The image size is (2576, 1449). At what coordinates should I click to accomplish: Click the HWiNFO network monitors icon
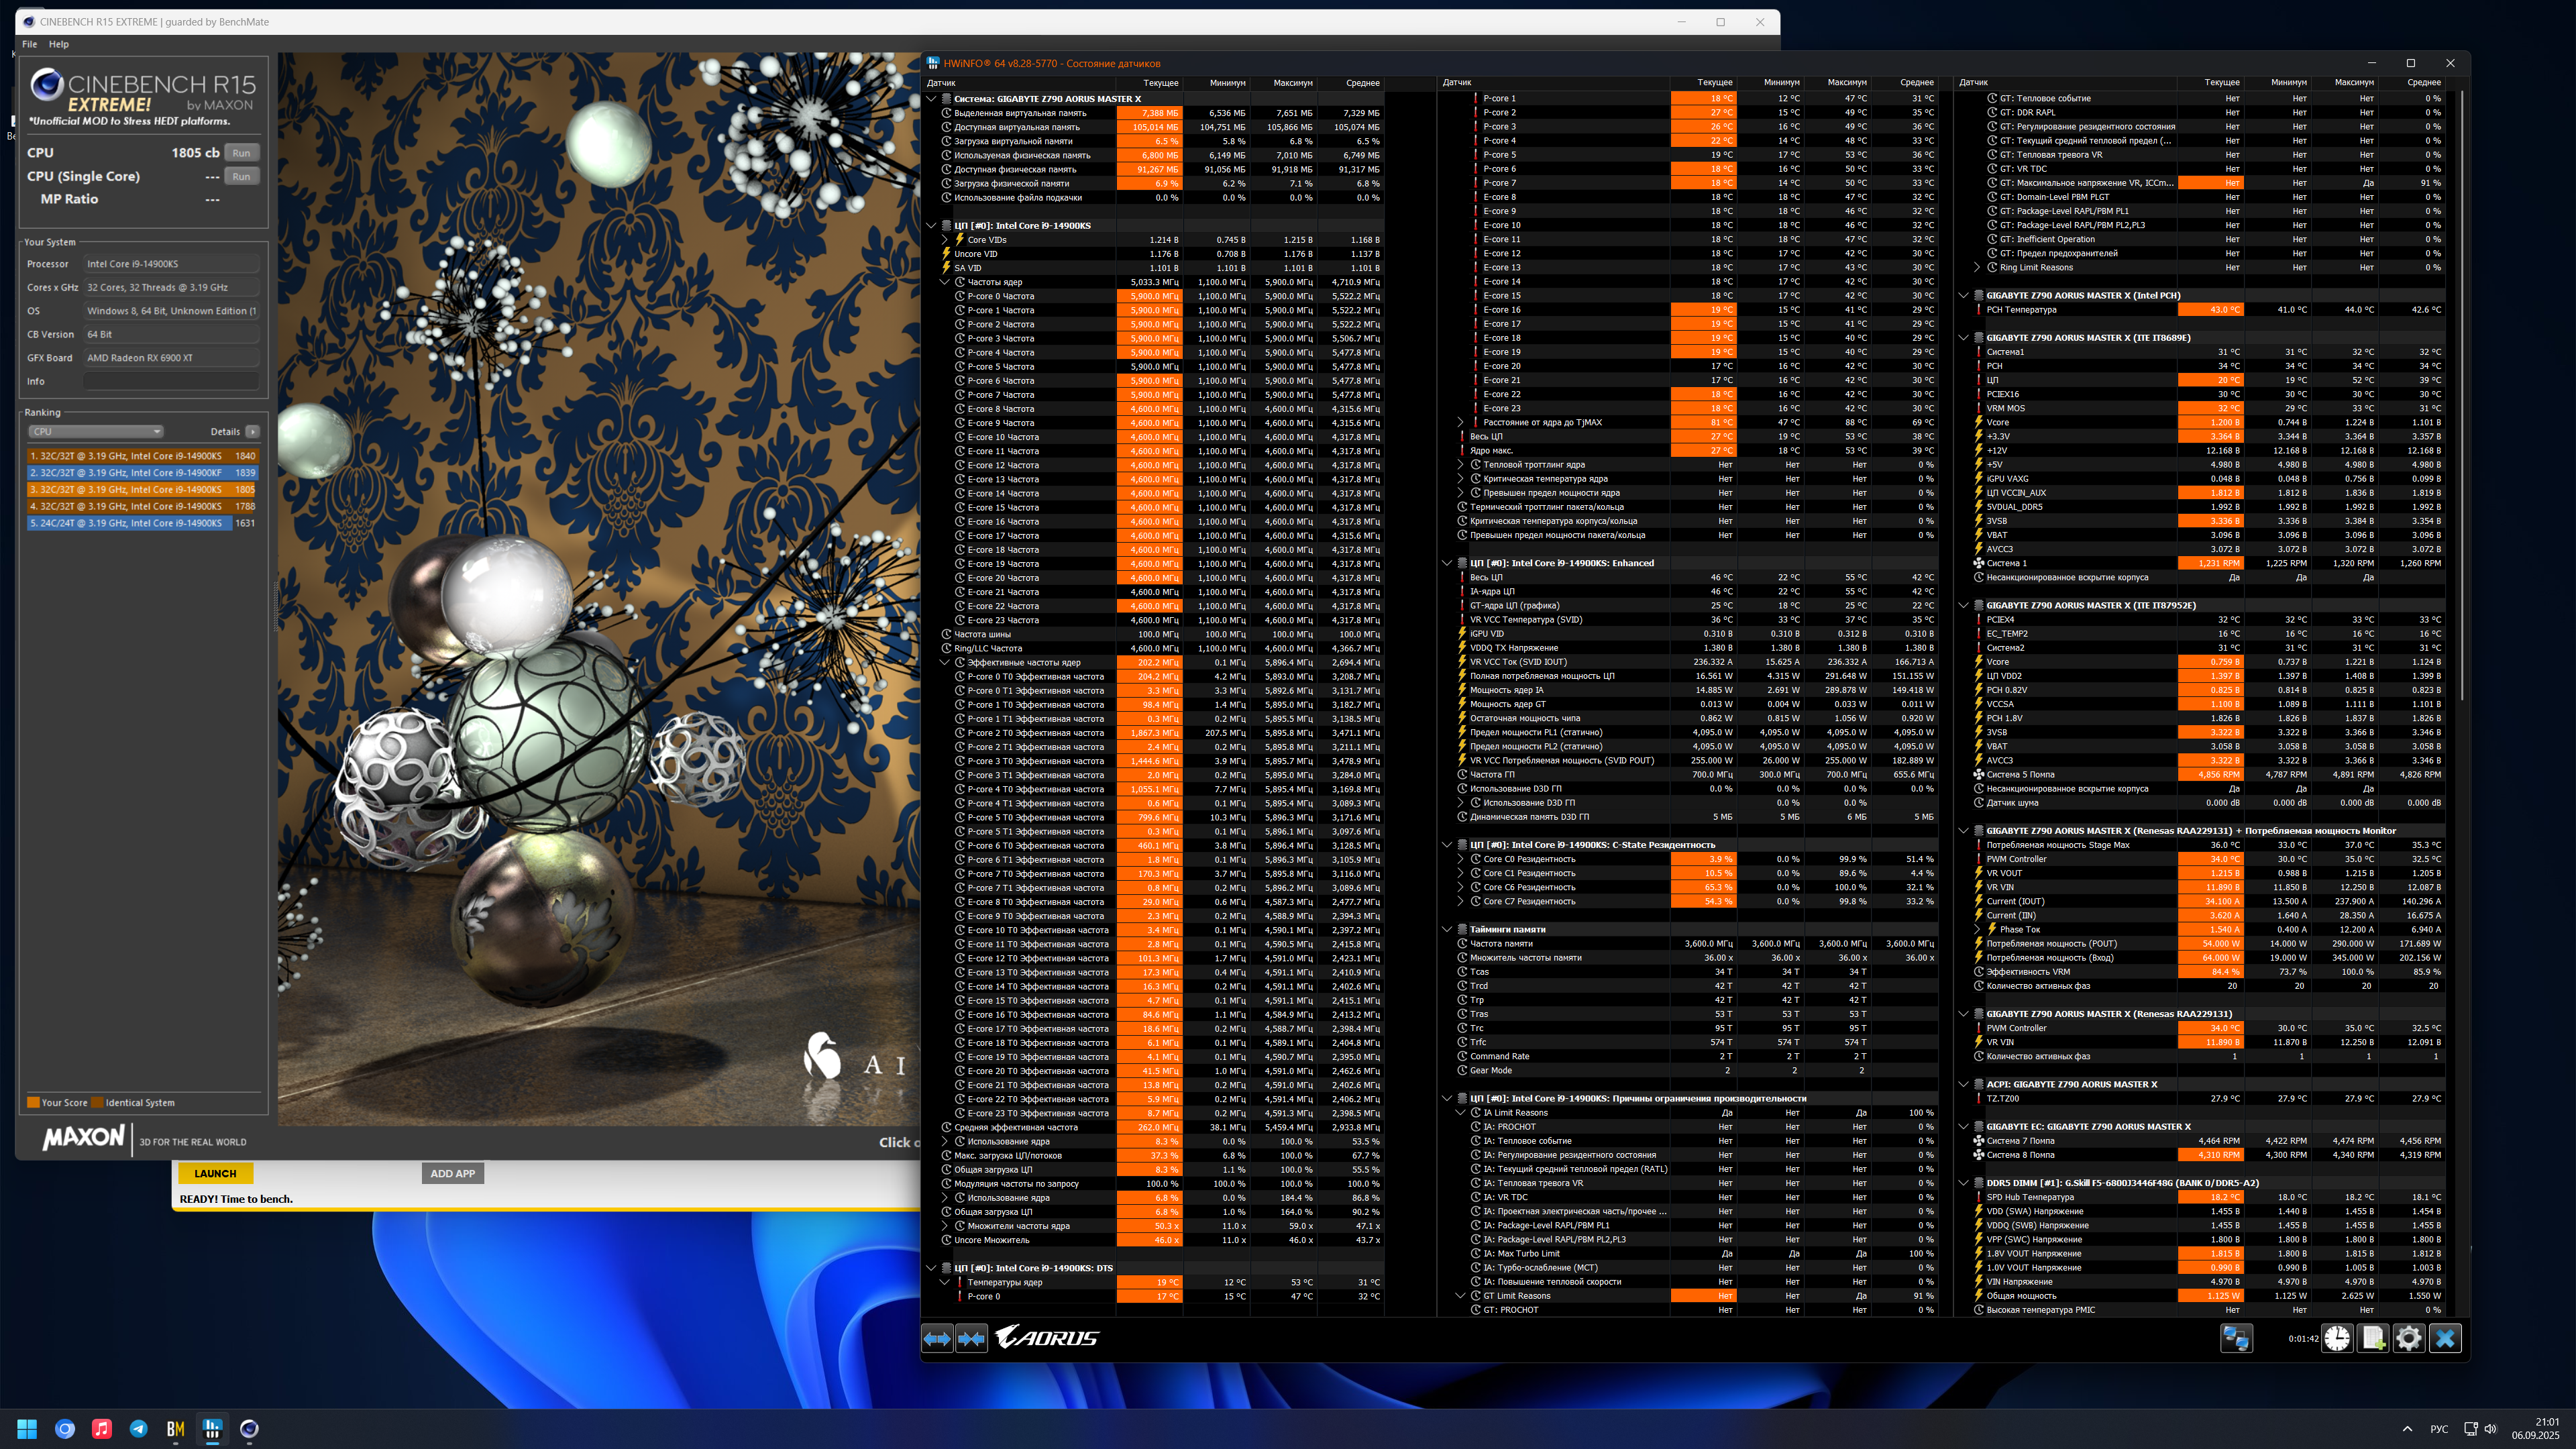2236,1338
